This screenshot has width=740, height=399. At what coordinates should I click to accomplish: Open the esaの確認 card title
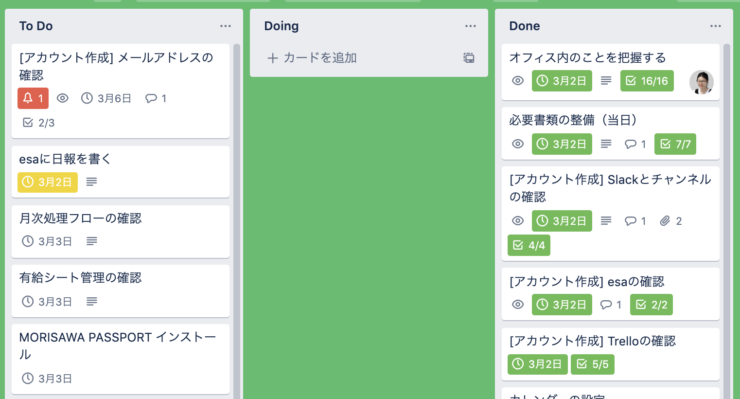click(x=587, y=281)
